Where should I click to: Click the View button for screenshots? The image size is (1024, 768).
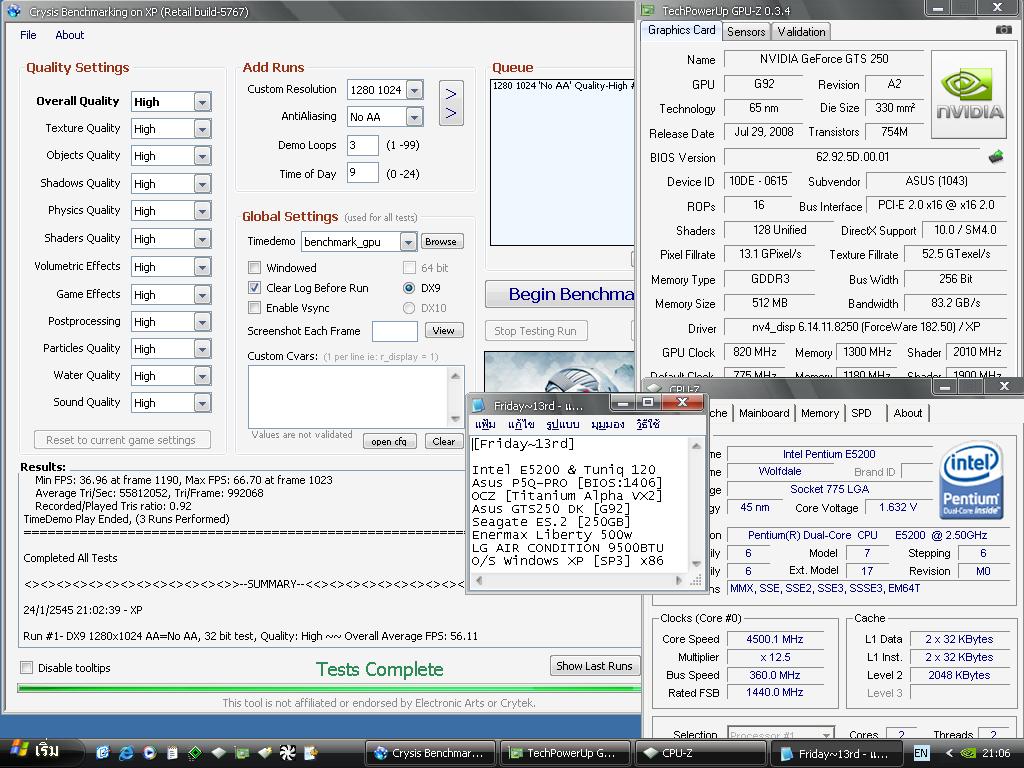coord(443,330)
